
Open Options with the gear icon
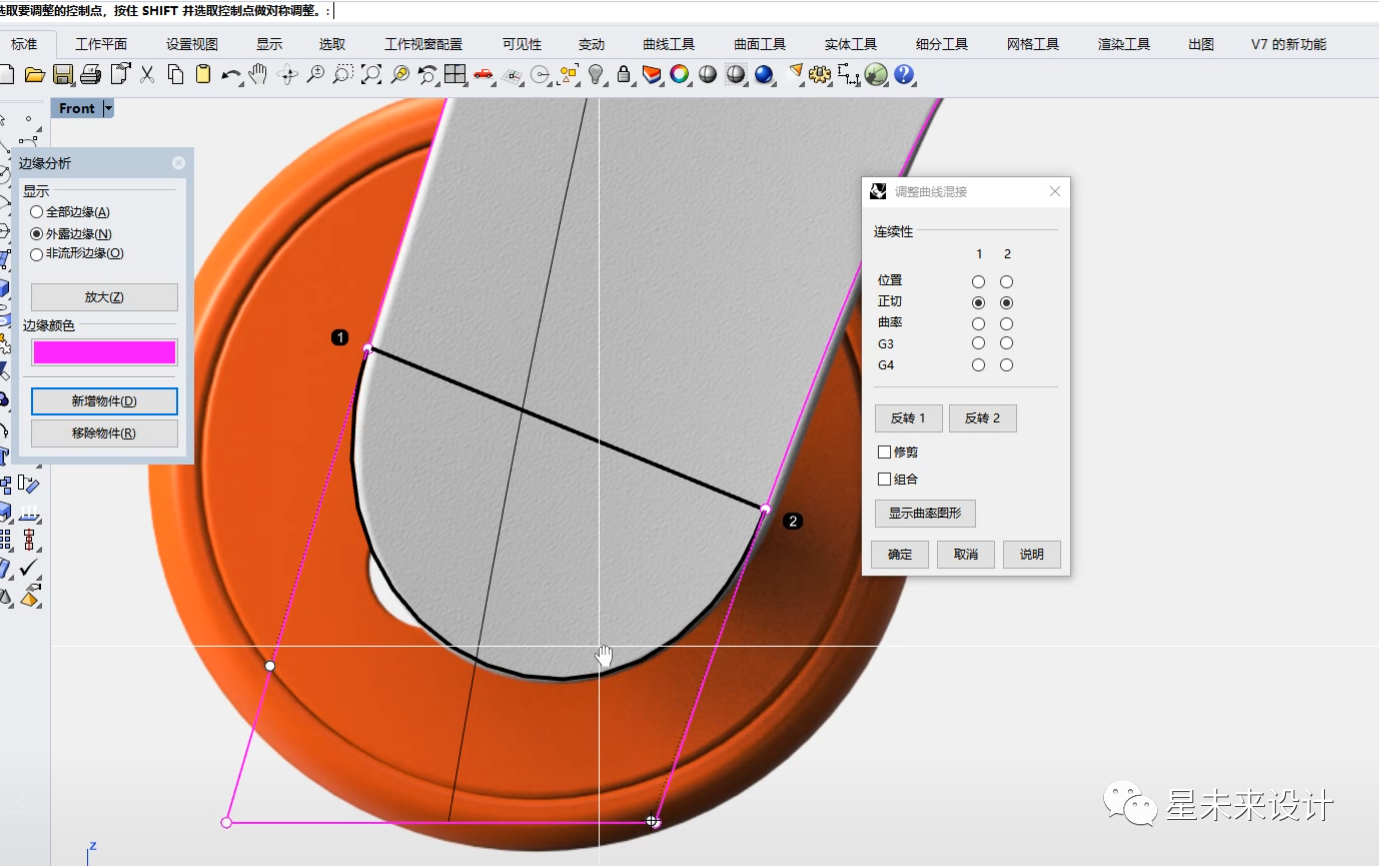[821, 75]
